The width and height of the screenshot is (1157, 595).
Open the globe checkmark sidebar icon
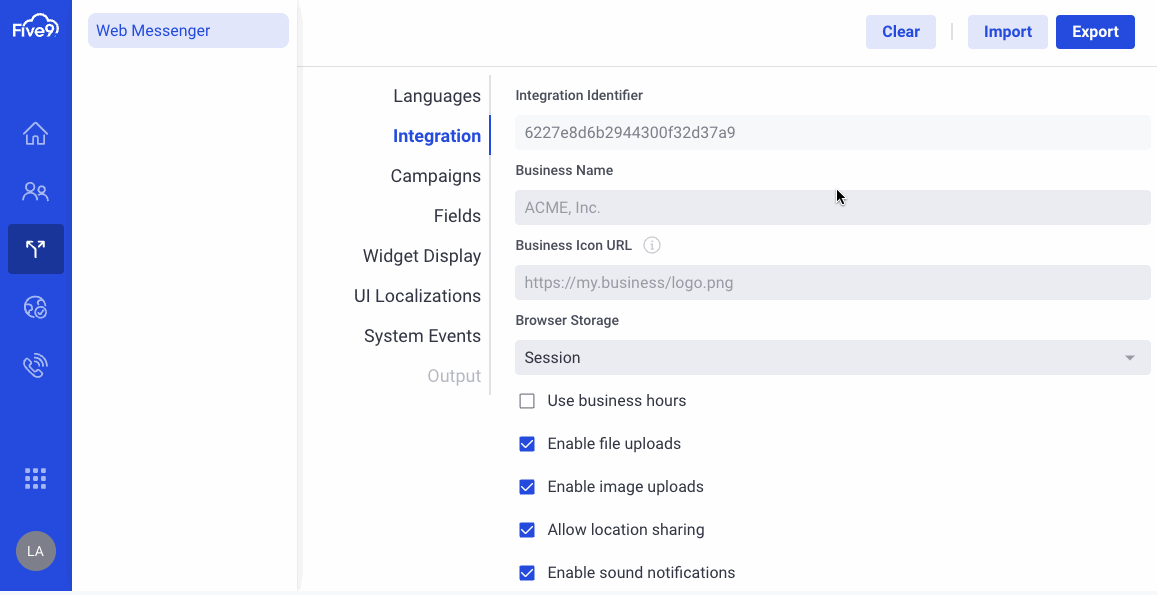pyautogui.click(x=35, y=307)
